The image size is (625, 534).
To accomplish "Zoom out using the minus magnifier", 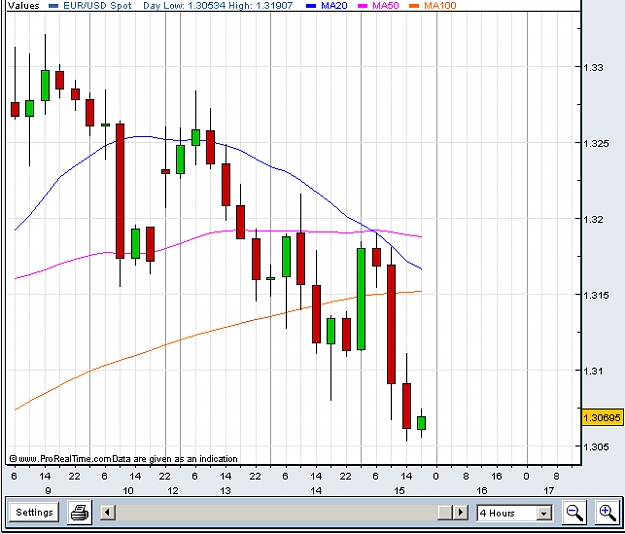I will tap(574, 512).
